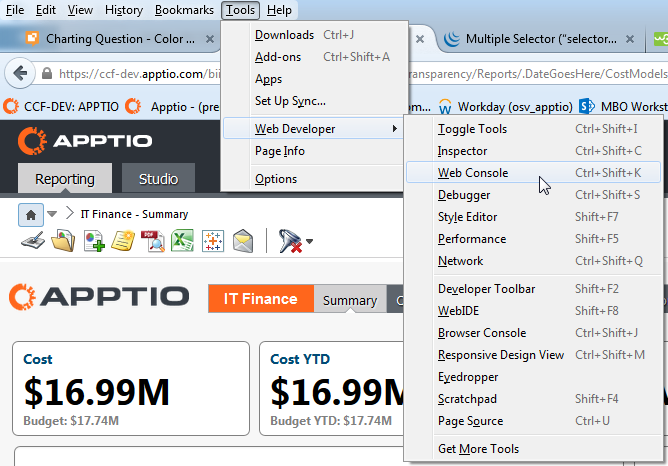Open the folder with documents icon
This screenshot has height=466, width=668.
point(63,241)
